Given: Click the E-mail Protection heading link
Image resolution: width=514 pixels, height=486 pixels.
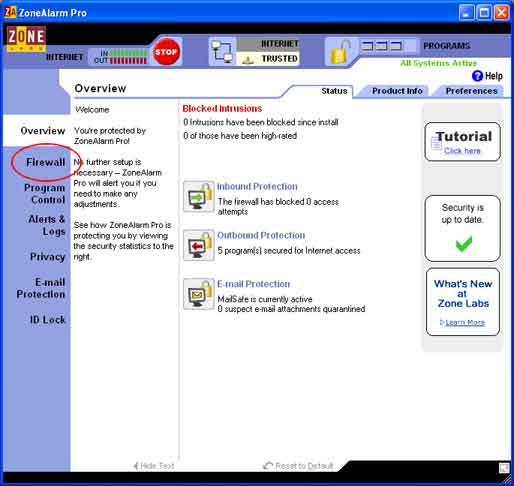Looking at the screenshot, I should 253,284.
